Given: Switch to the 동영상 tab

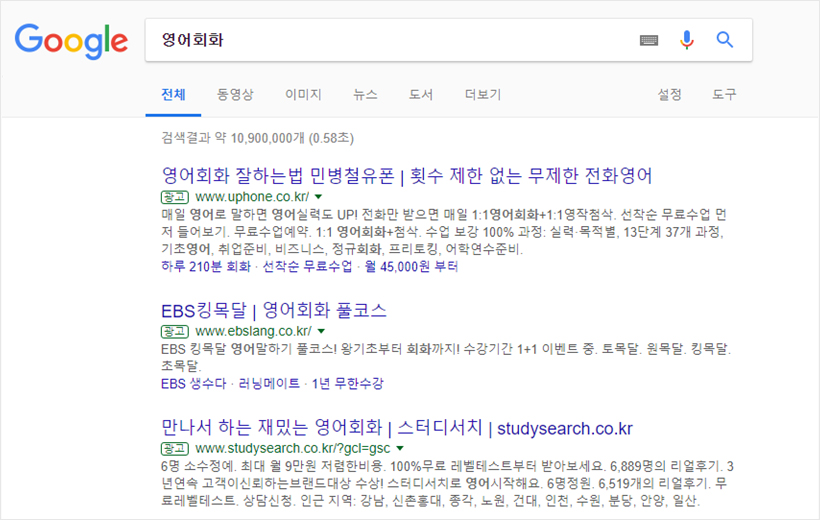Looking at the screenshot, I should [x=235, y=95].
